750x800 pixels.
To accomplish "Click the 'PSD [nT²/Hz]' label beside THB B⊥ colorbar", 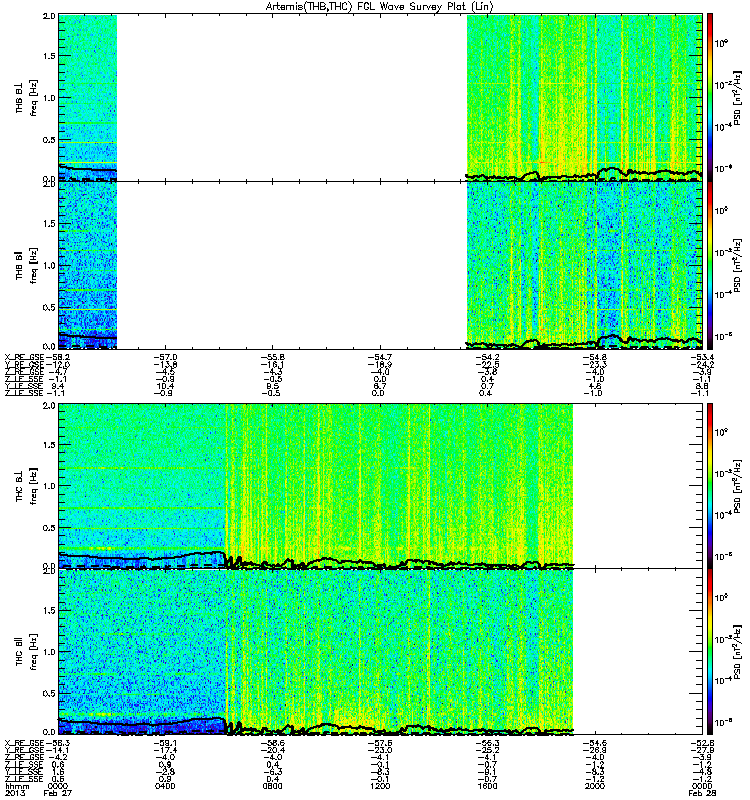I will tap(737, 97).
